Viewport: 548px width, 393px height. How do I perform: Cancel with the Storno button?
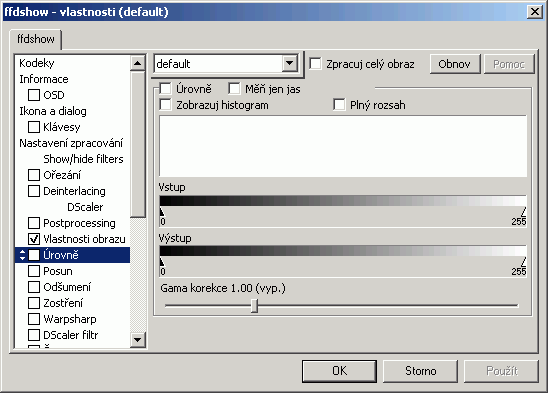click(x=420, y=371)
